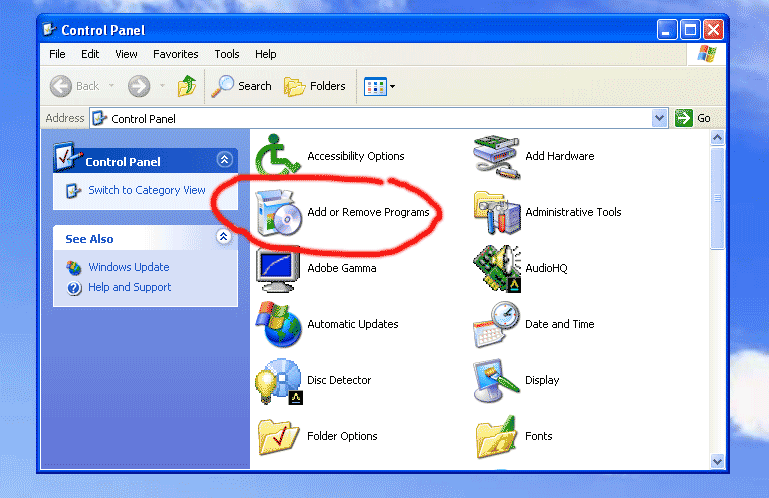This screenshot has height=498, width=769.
Task: Click the Switch to Category View icon
Action: 73,191
